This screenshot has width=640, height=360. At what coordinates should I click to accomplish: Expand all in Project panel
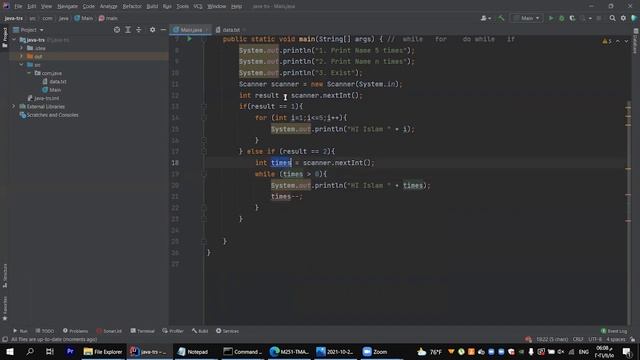coord(128,30)
